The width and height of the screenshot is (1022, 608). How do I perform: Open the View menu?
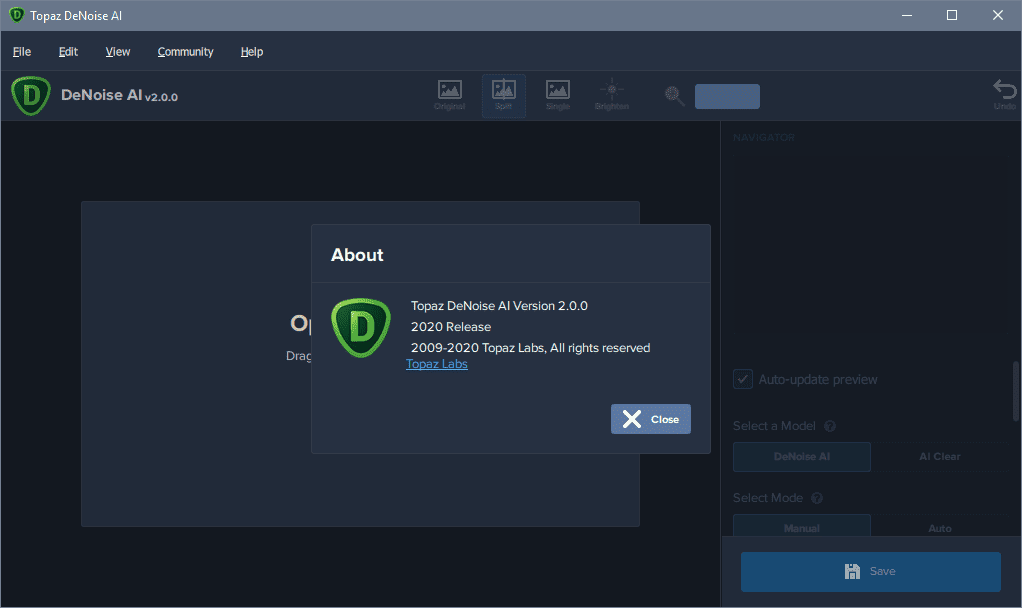tap(118, 51)
